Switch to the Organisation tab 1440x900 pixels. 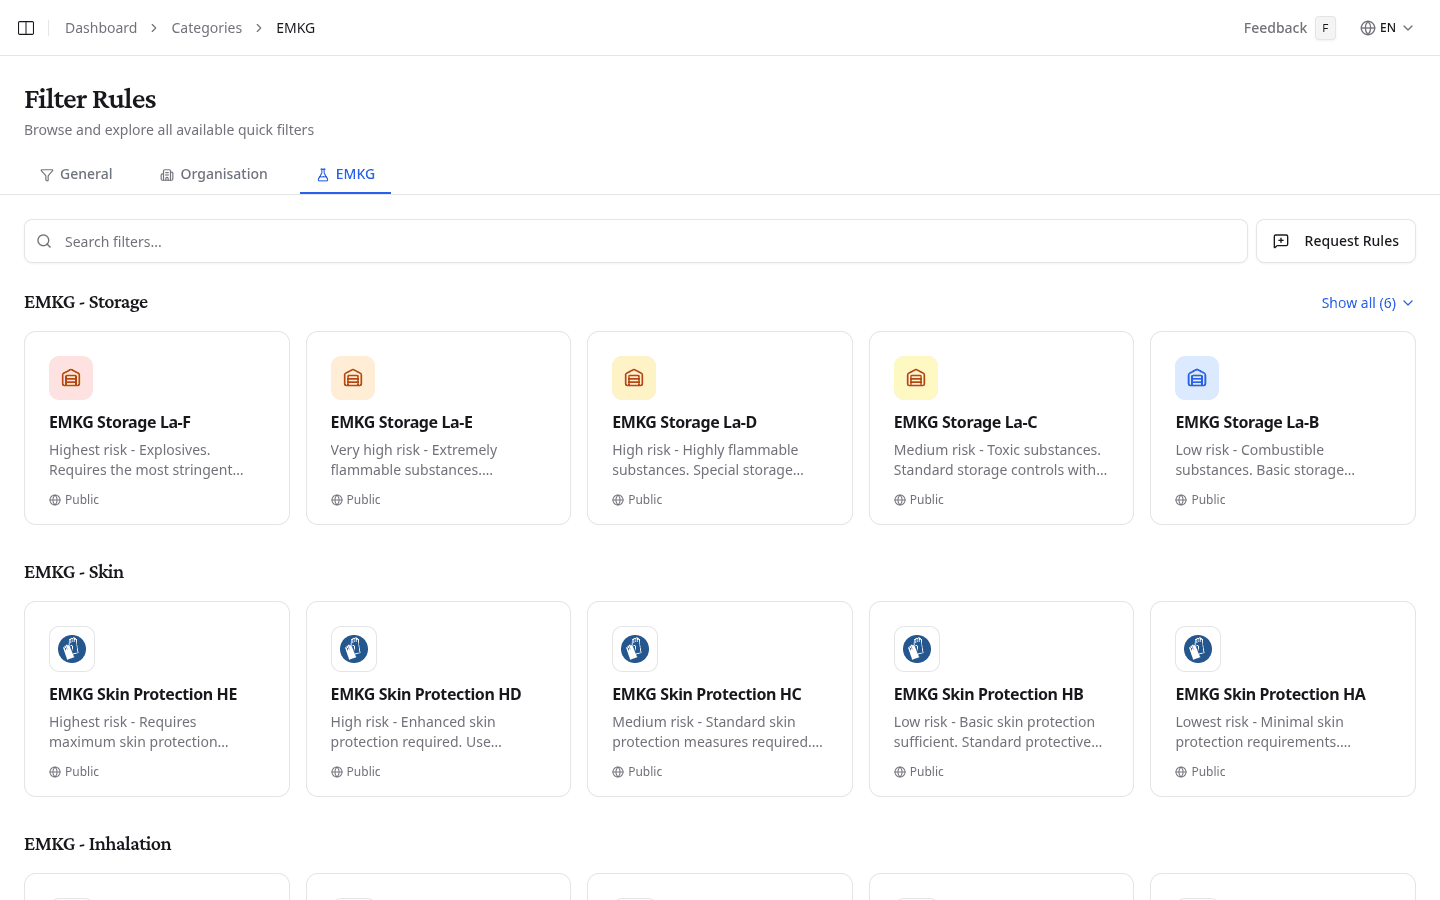pyautogui.click(x=214, y=174)
